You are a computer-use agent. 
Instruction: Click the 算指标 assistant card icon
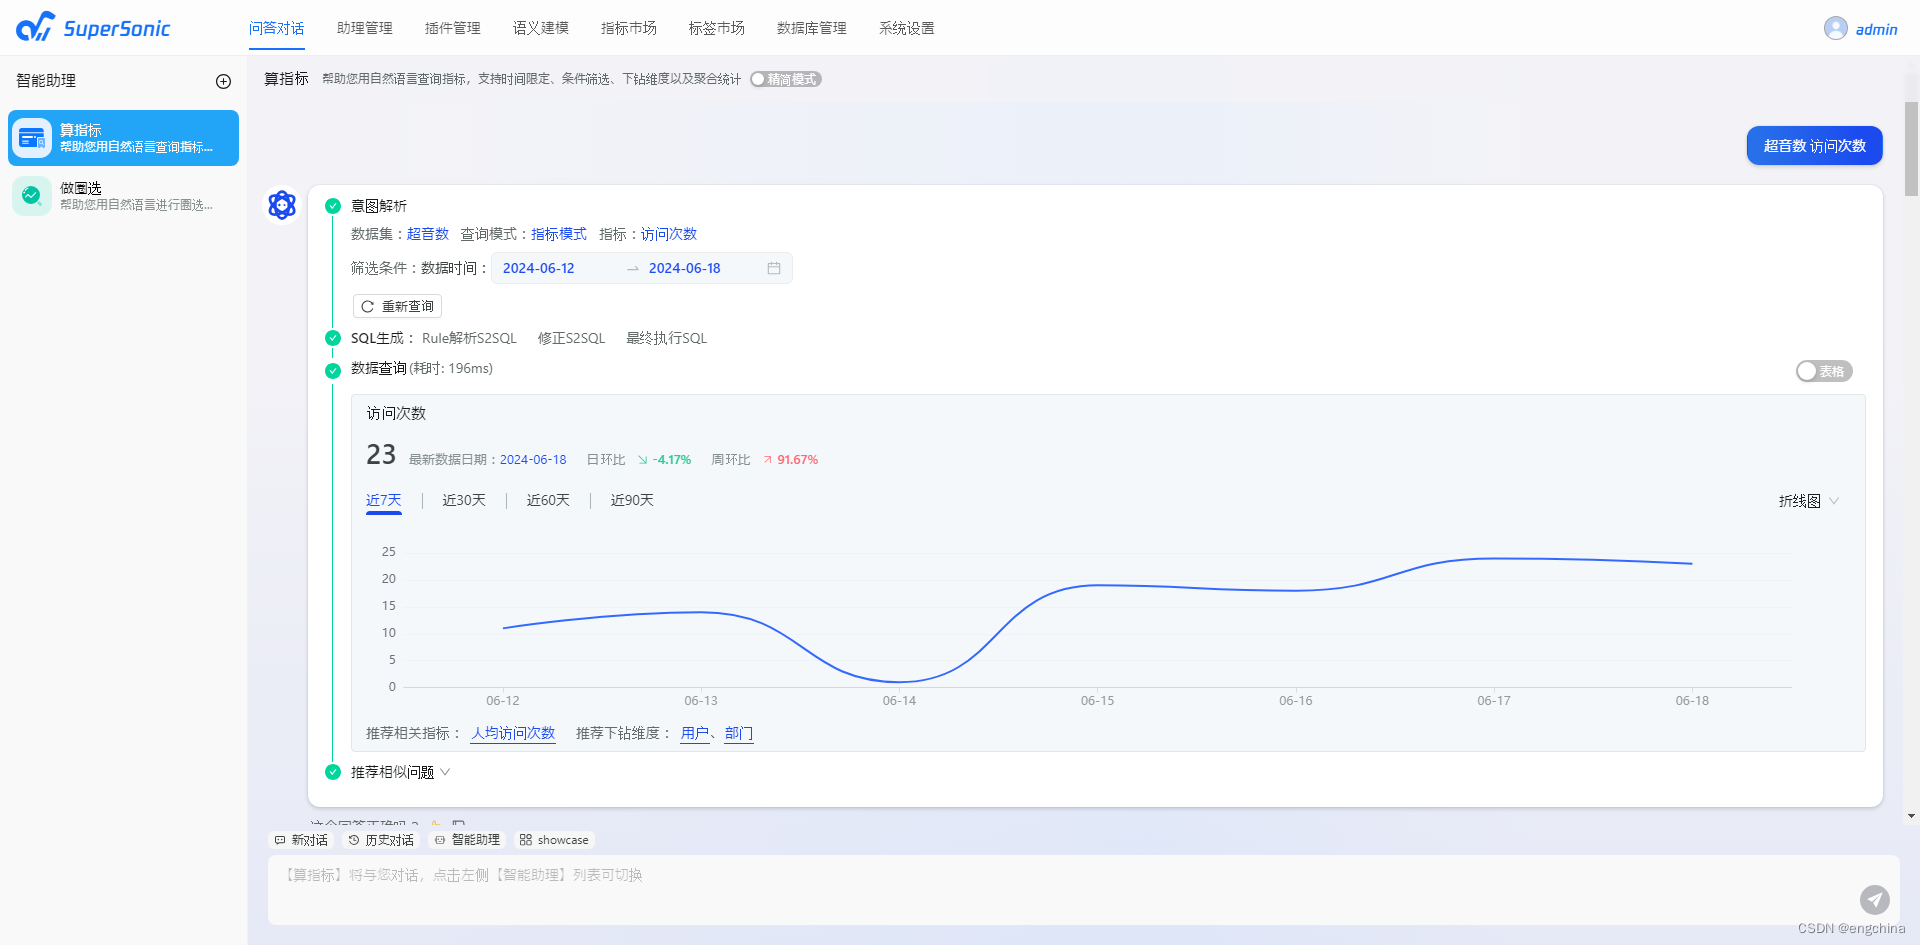pos(32,138)
